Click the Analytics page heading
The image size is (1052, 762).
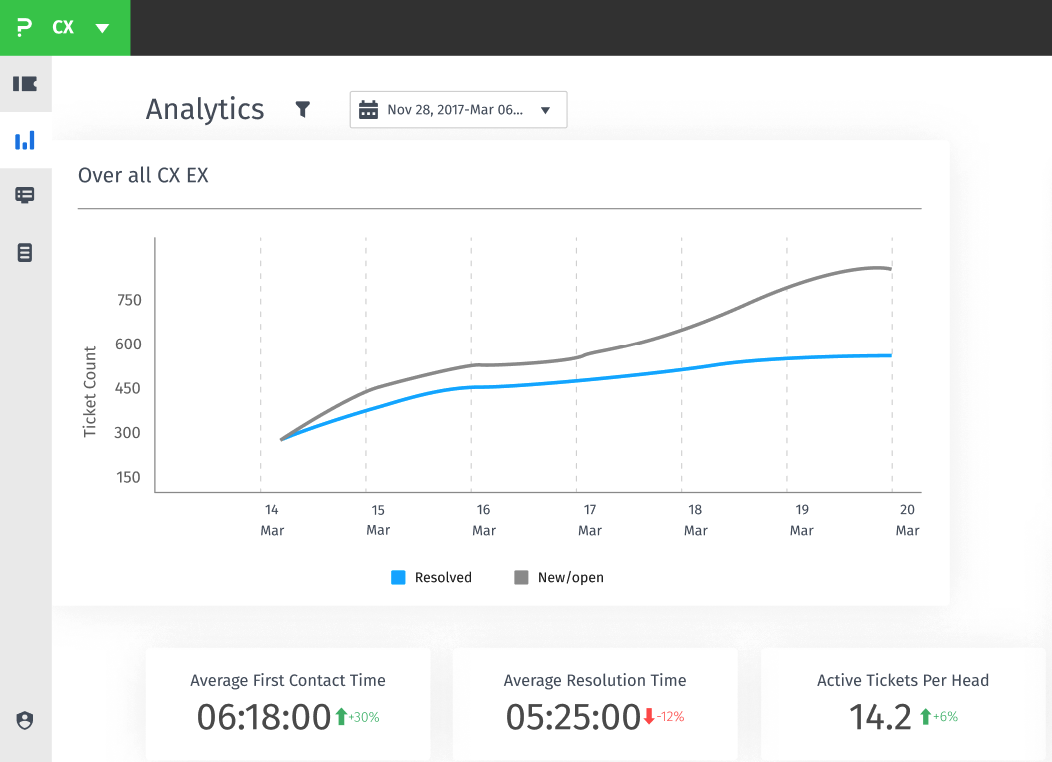click(205, 109)
